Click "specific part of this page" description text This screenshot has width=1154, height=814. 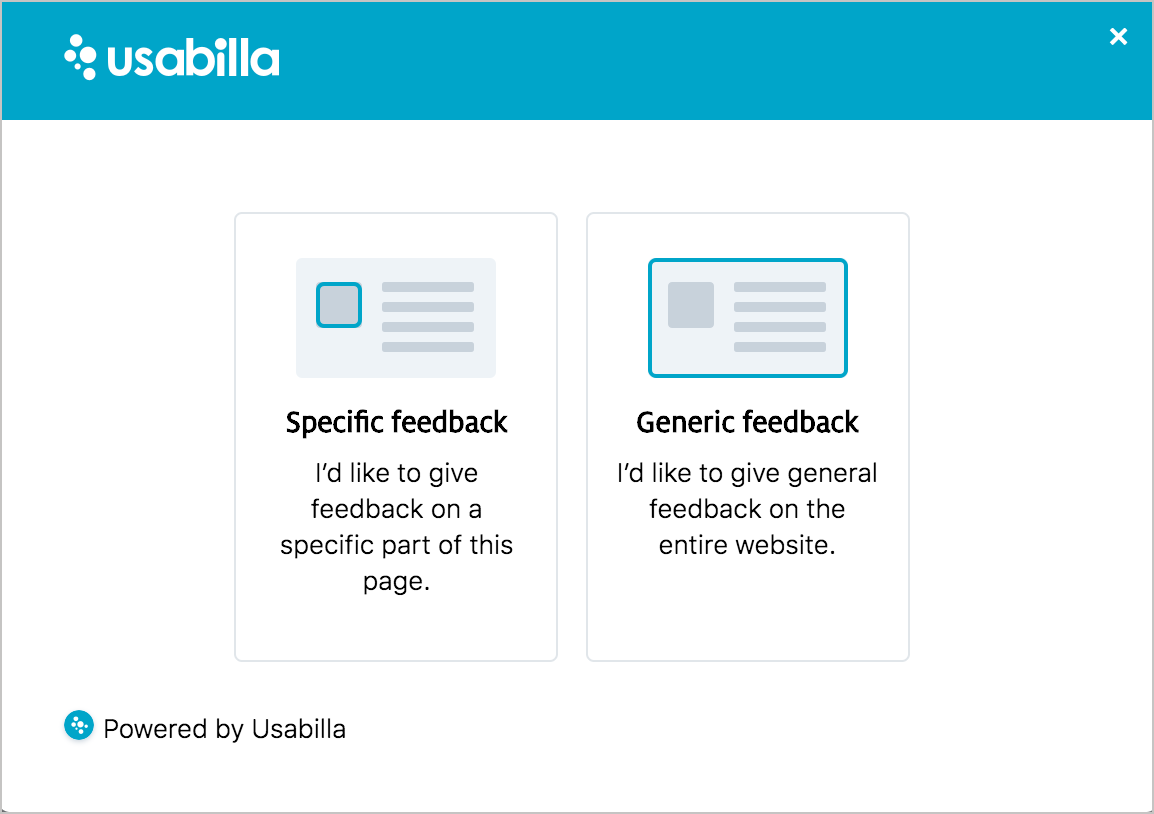coord(396,563)
